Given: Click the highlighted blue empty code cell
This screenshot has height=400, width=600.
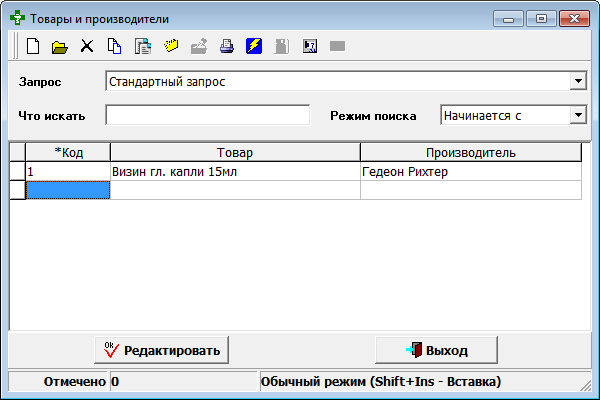Looking at the screenshot, I should tap(68, 190).
